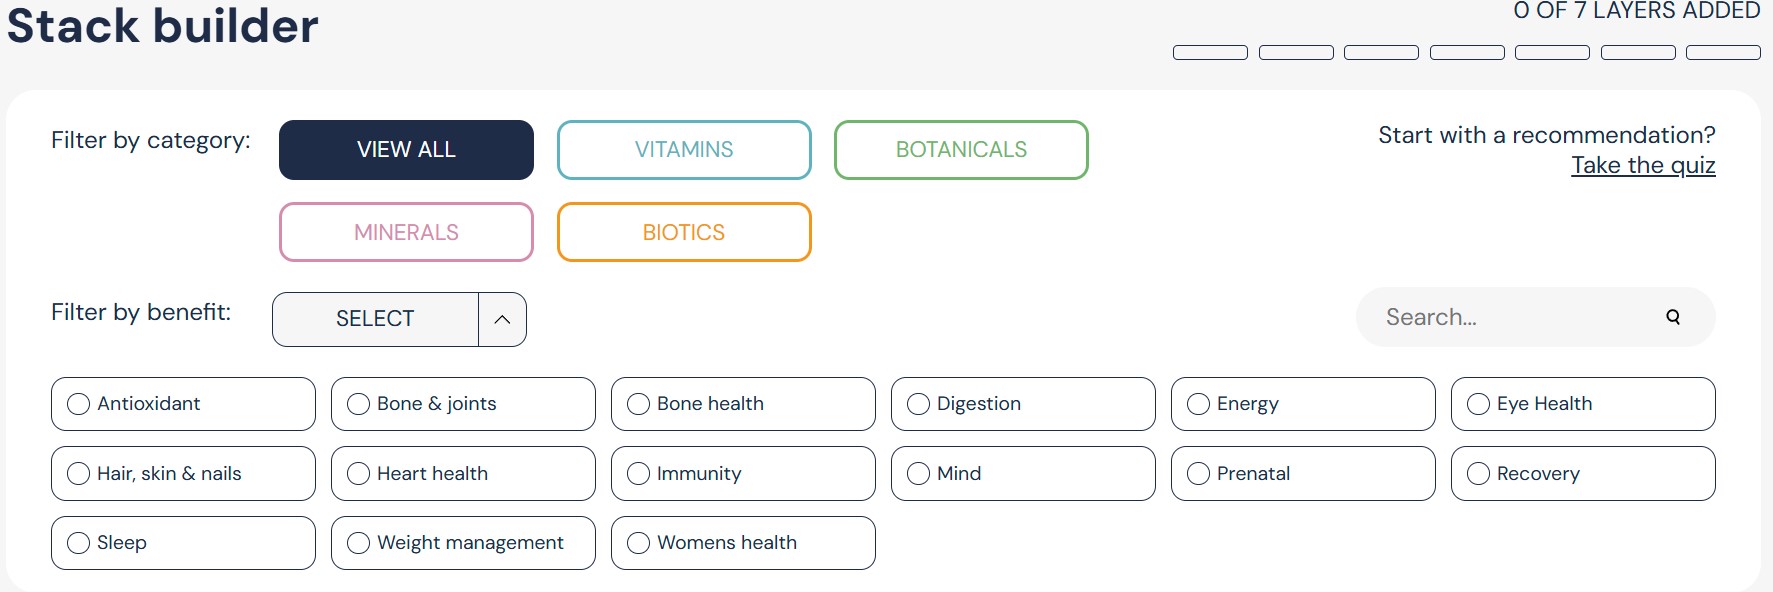Select the Weight management benefit

tap(463, 543)
